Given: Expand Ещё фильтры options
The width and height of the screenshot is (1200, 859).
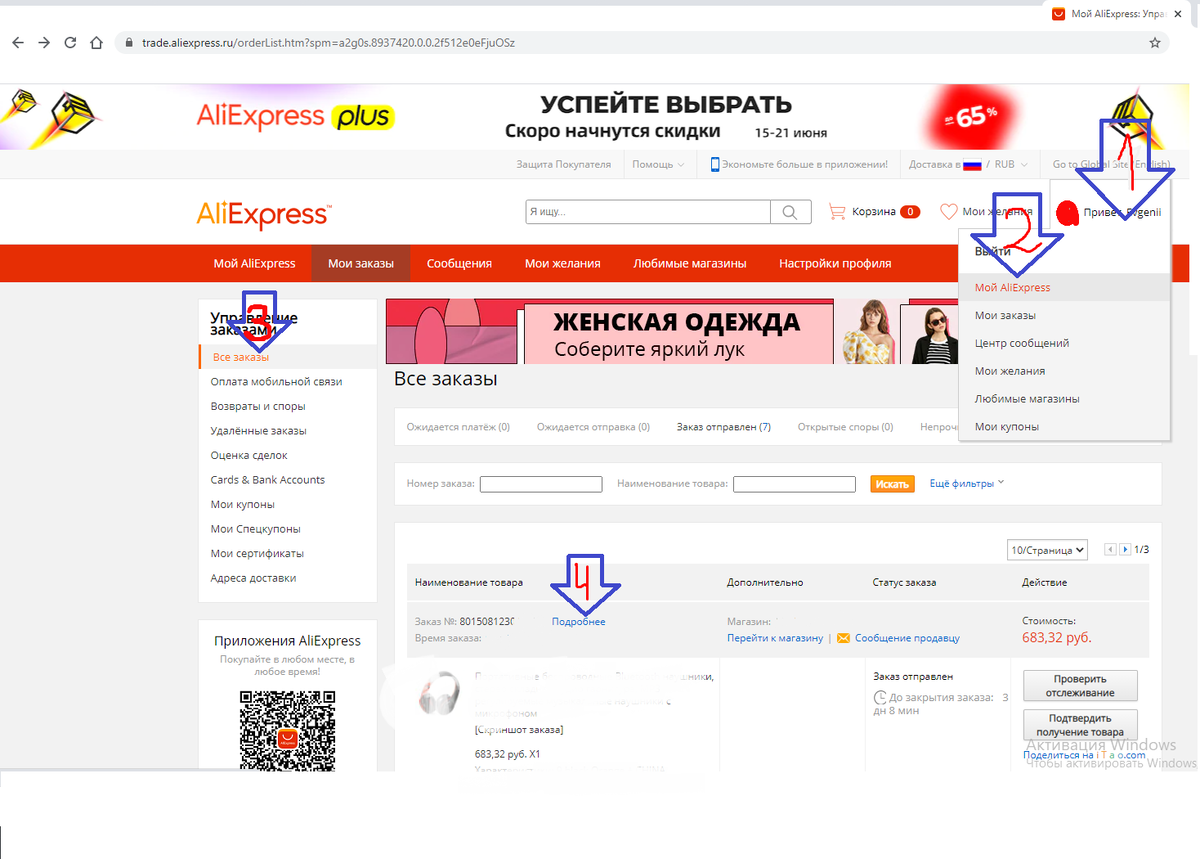Looking at the screenshot, I should [966, 483].
